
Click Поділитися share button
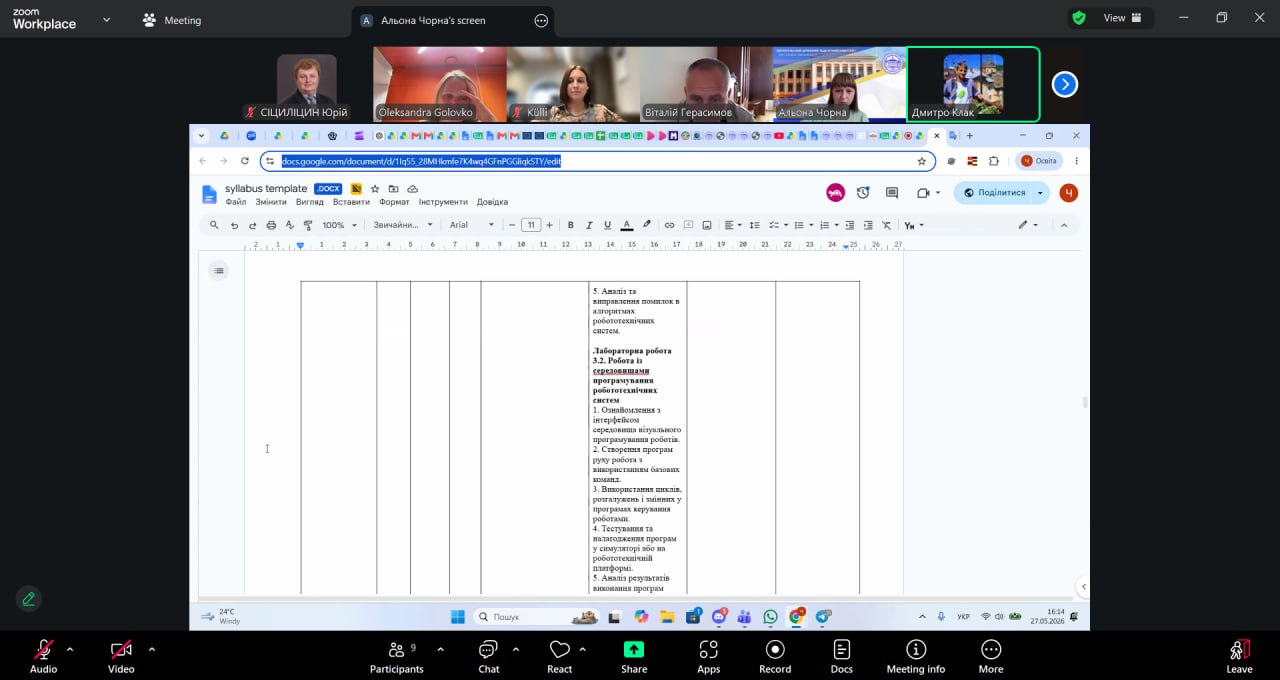(994, 193)
